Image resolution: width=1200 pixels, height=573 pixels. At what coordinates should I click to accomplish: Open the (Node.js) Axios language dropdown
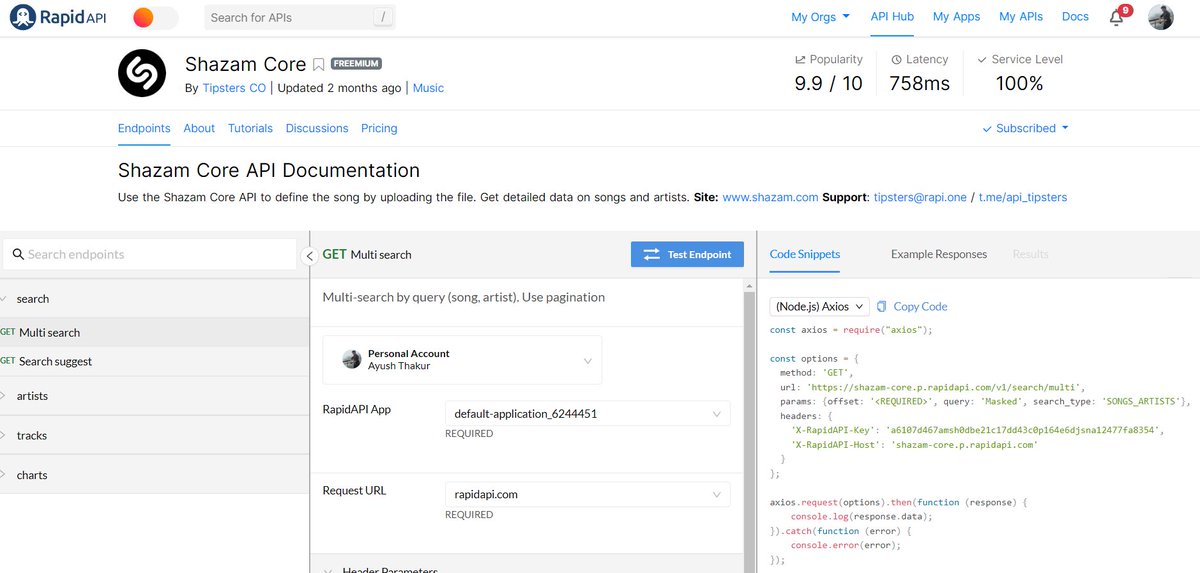coord(819,306)
